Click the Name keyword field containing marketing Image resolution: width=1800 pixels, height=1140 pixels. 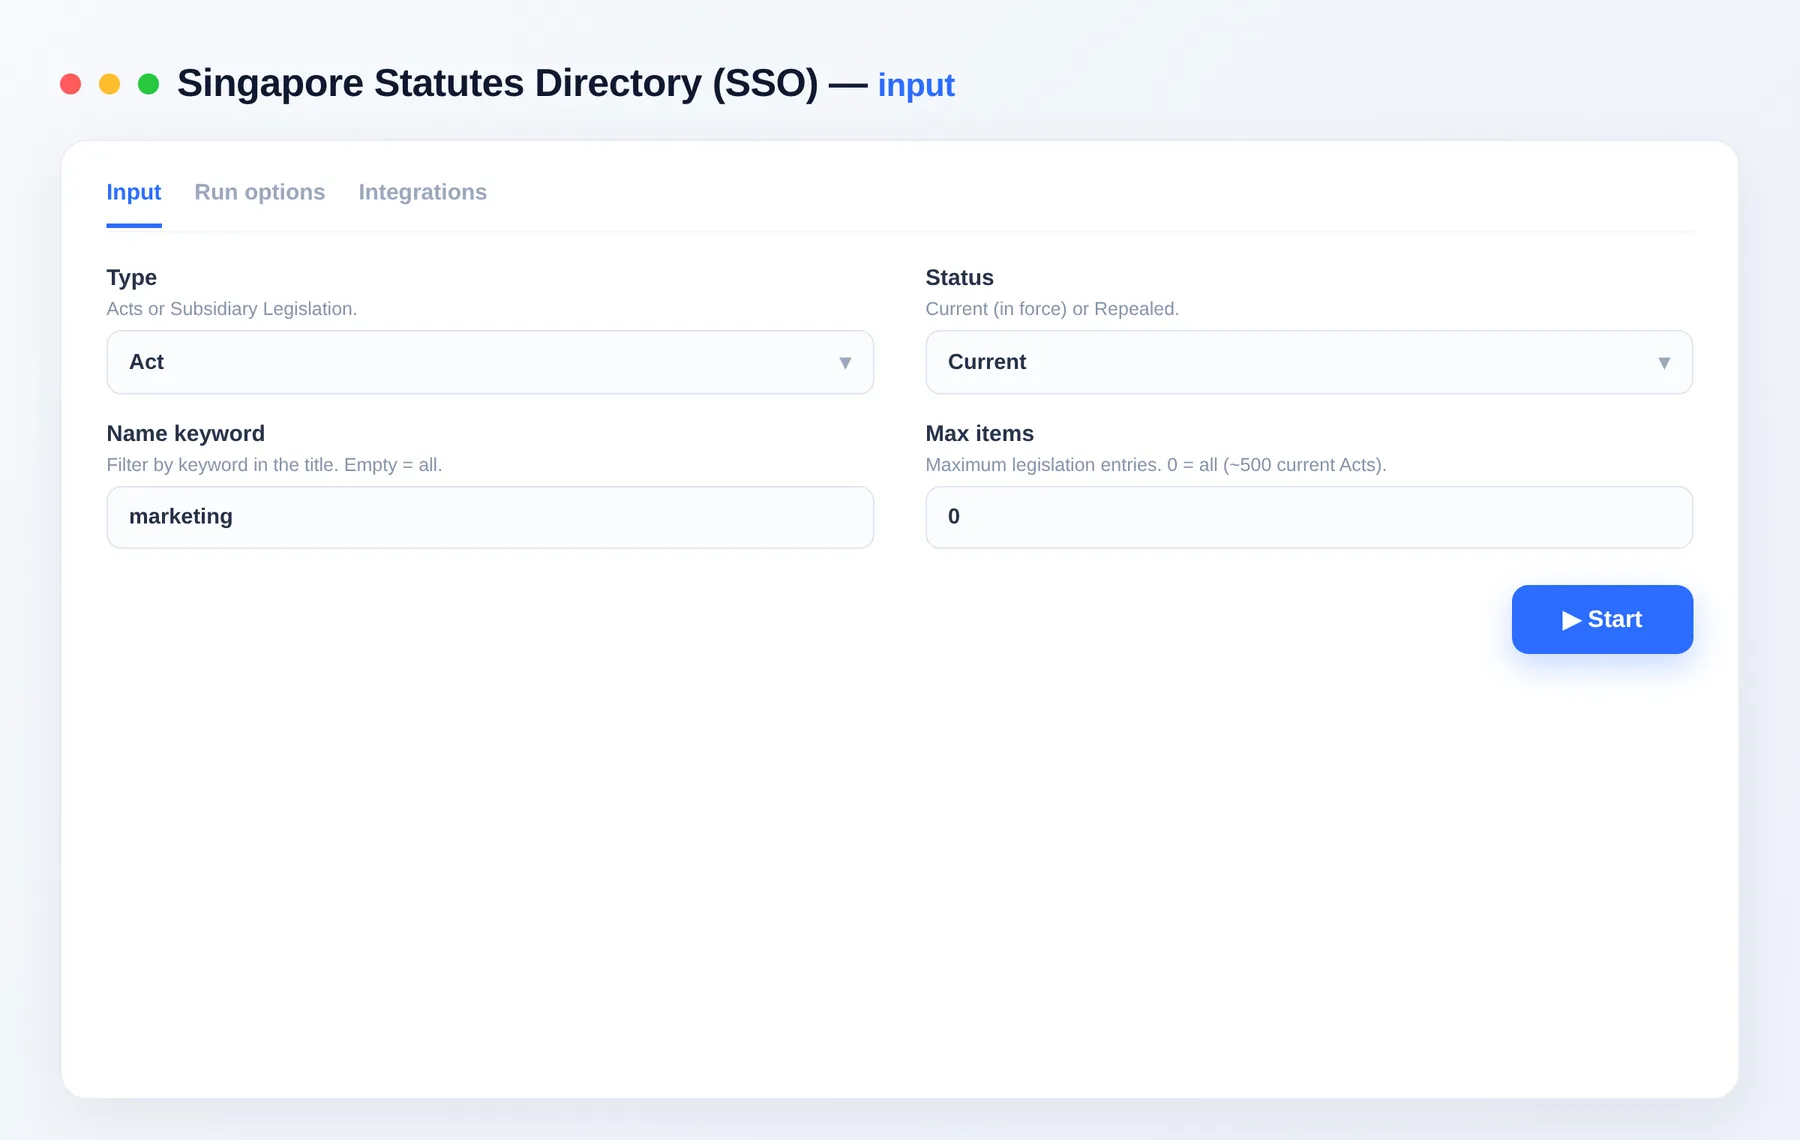pyautogui.click(x=490, y=517)
